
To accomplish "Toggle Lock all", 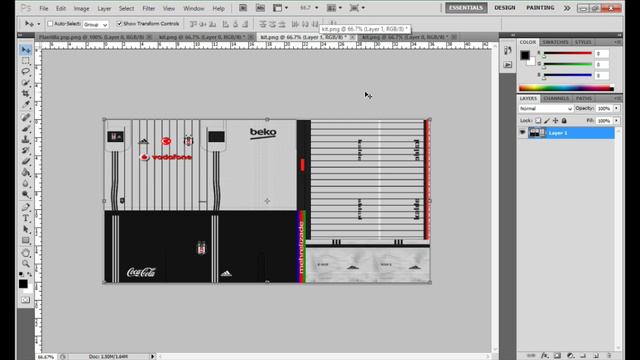I will pos(564,120).
